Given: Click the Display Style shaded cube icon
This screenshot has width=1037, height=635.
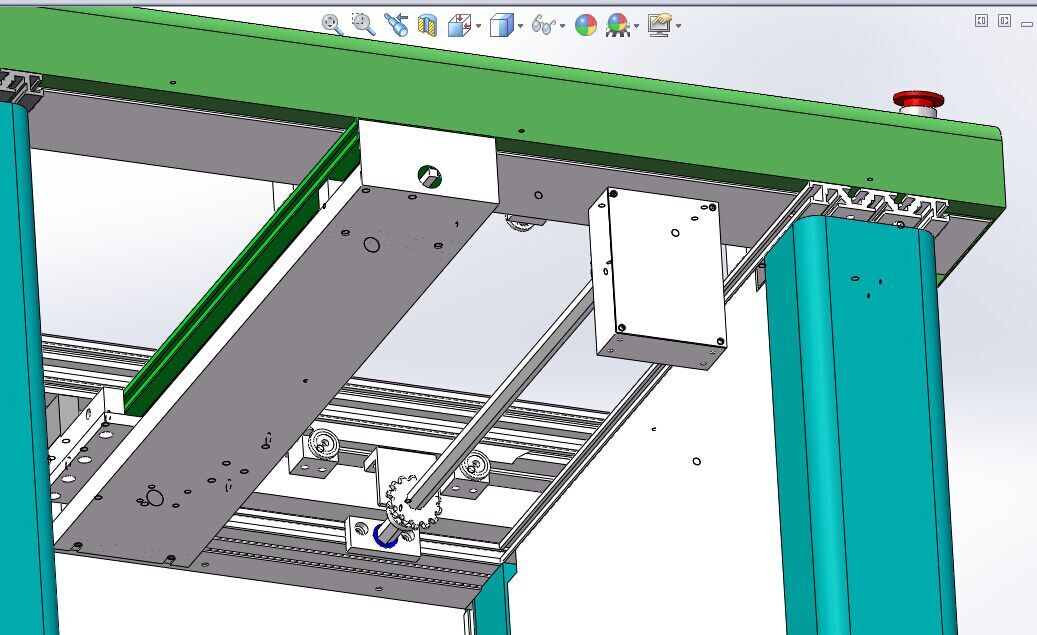Looking at the screenshot, I should 501,26.
